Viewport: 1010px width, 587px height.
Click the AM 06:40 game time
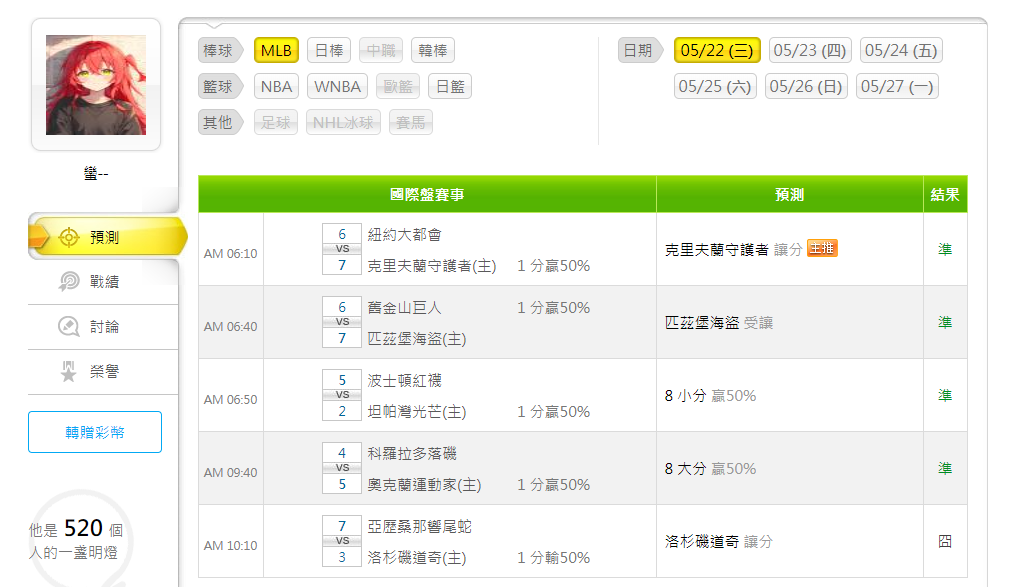(231, 327)
